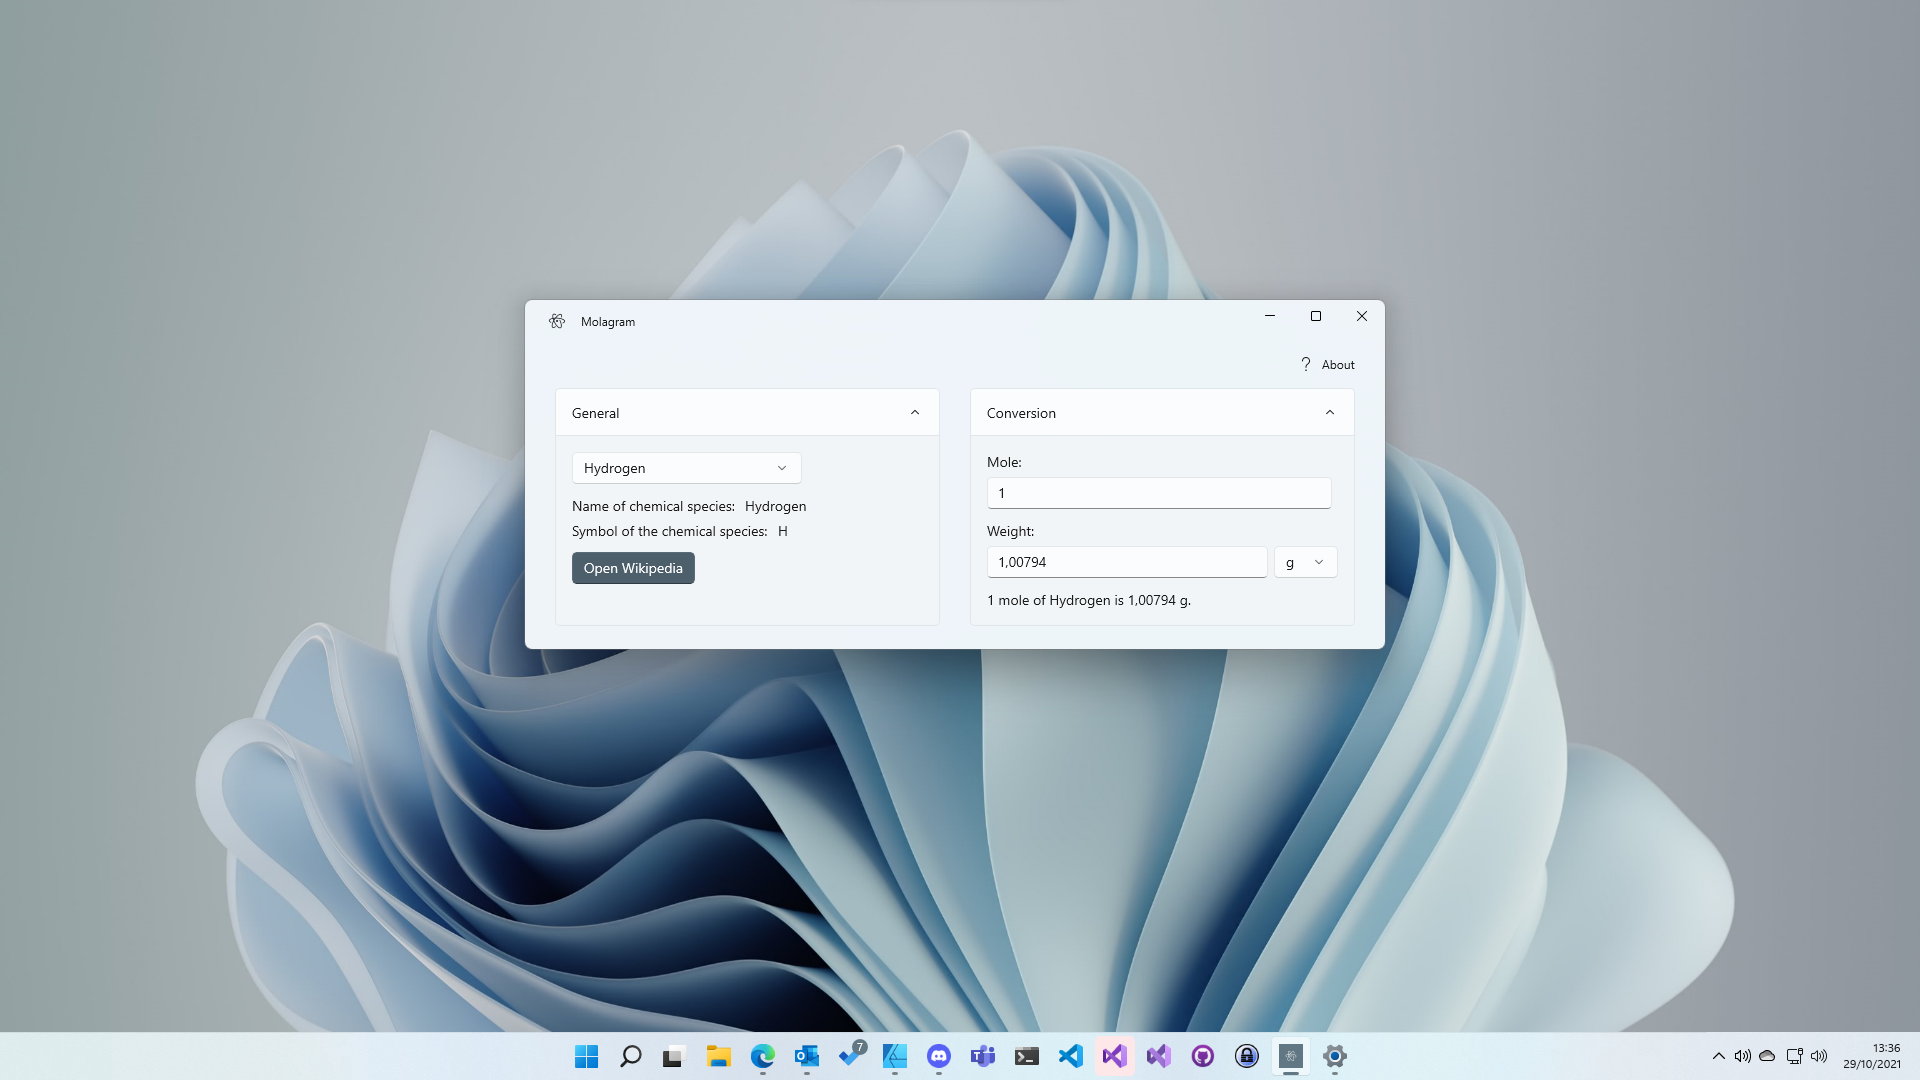Open the Hydrogen chemical species dropdown
The height and width of the screenshot is (1080, 1920).
686,467
